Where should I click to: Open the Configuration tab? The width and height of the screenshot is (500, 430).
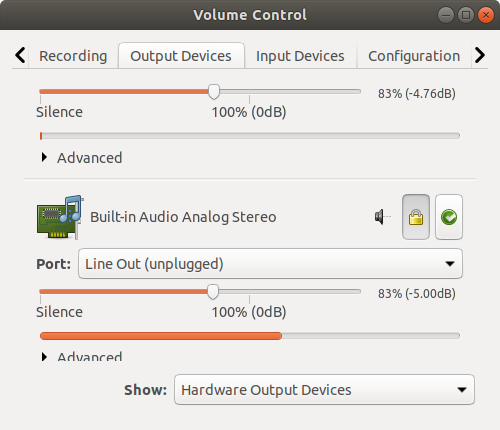(x=414, y=56)
